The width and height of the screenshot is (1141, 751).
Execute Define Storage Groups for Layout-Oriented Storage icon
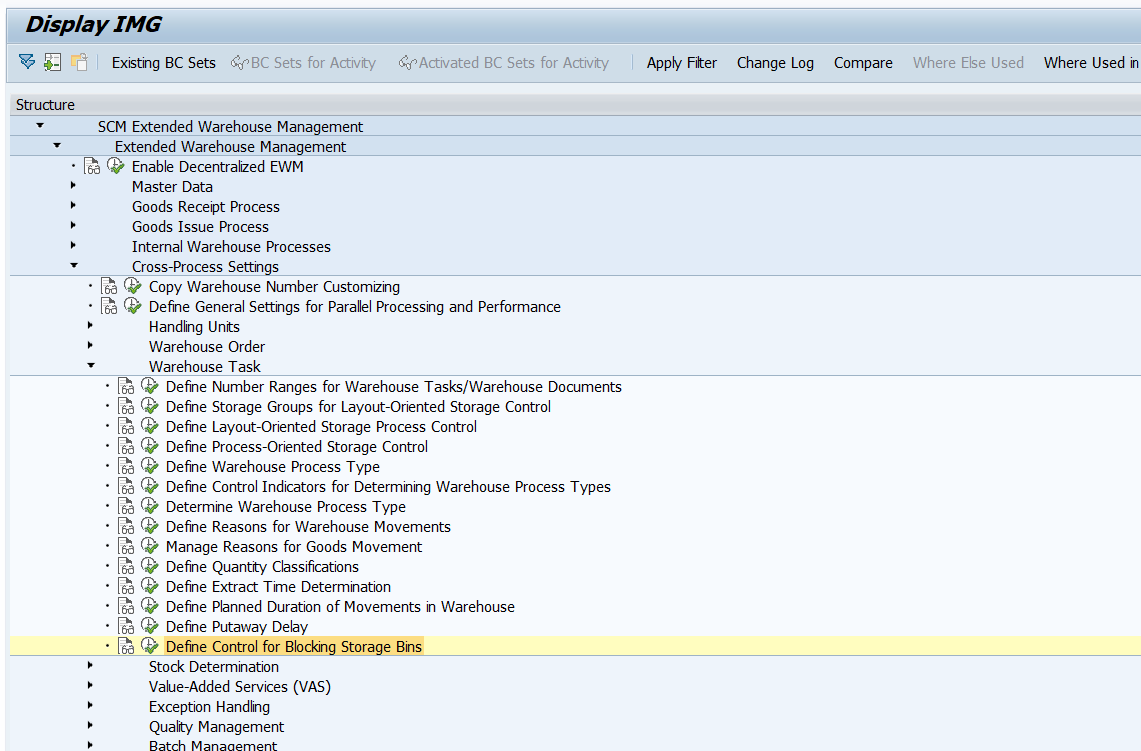(x=149, y=406)
